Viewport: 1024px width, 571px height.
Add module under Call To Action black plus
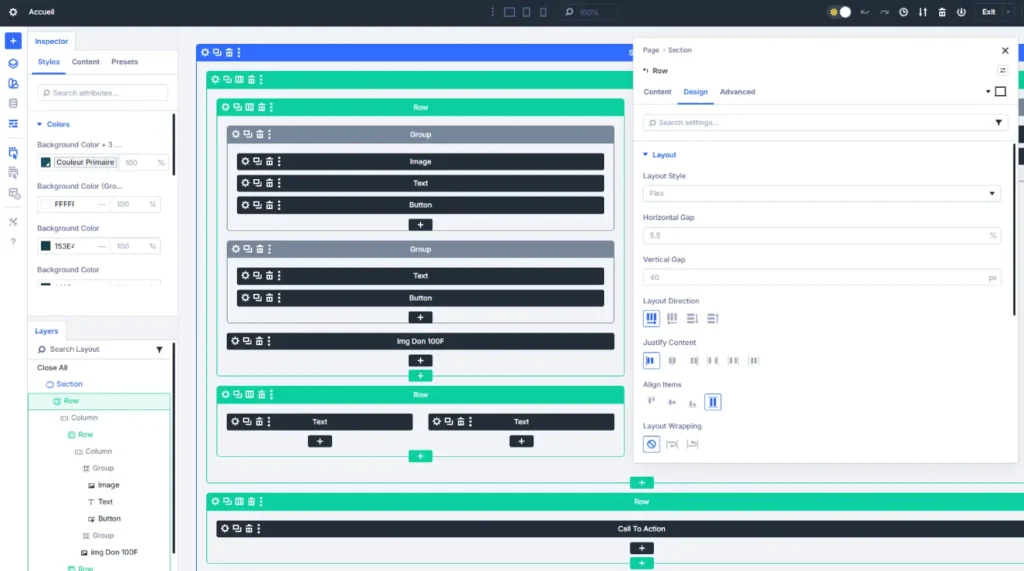point(641,548)
